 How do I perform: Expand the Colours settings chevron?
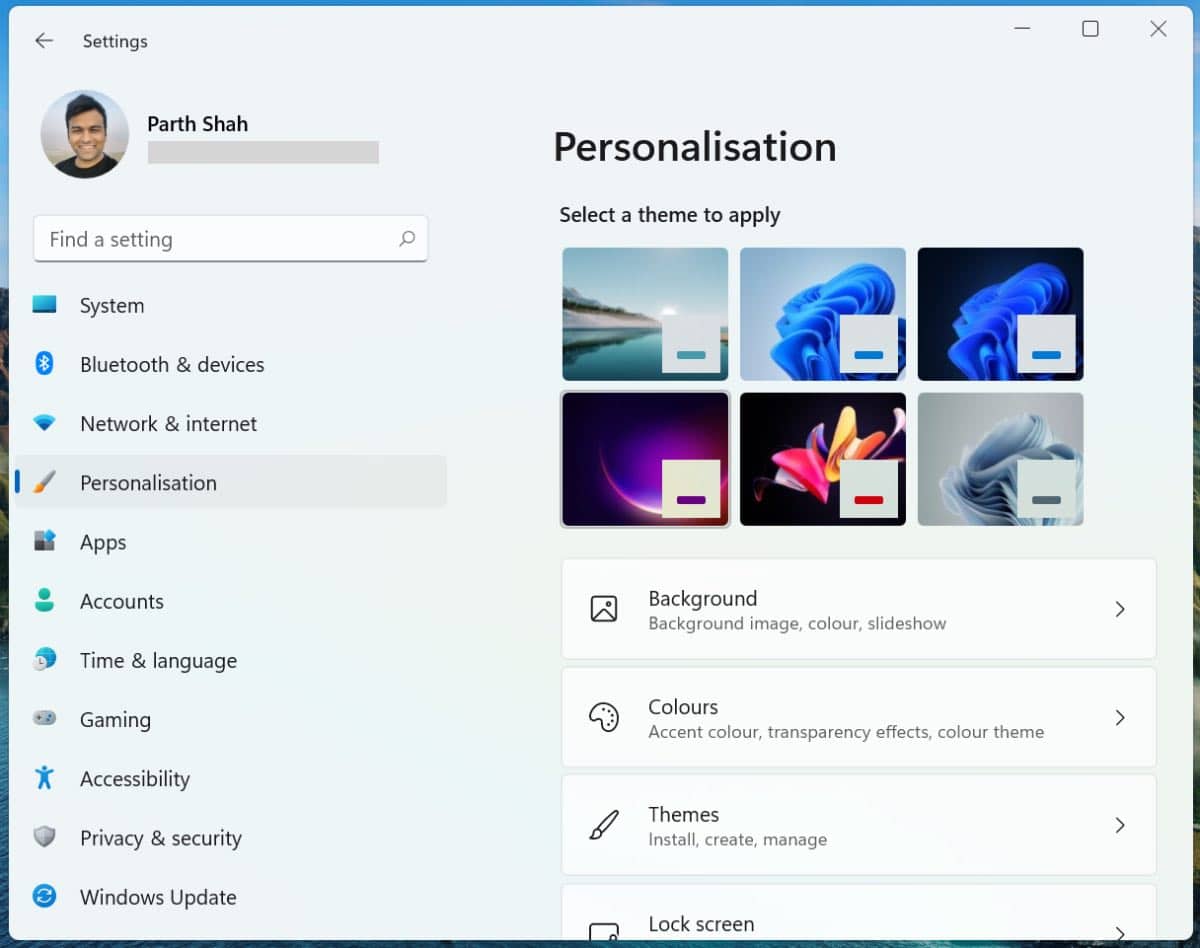[x=1119, y=717]
